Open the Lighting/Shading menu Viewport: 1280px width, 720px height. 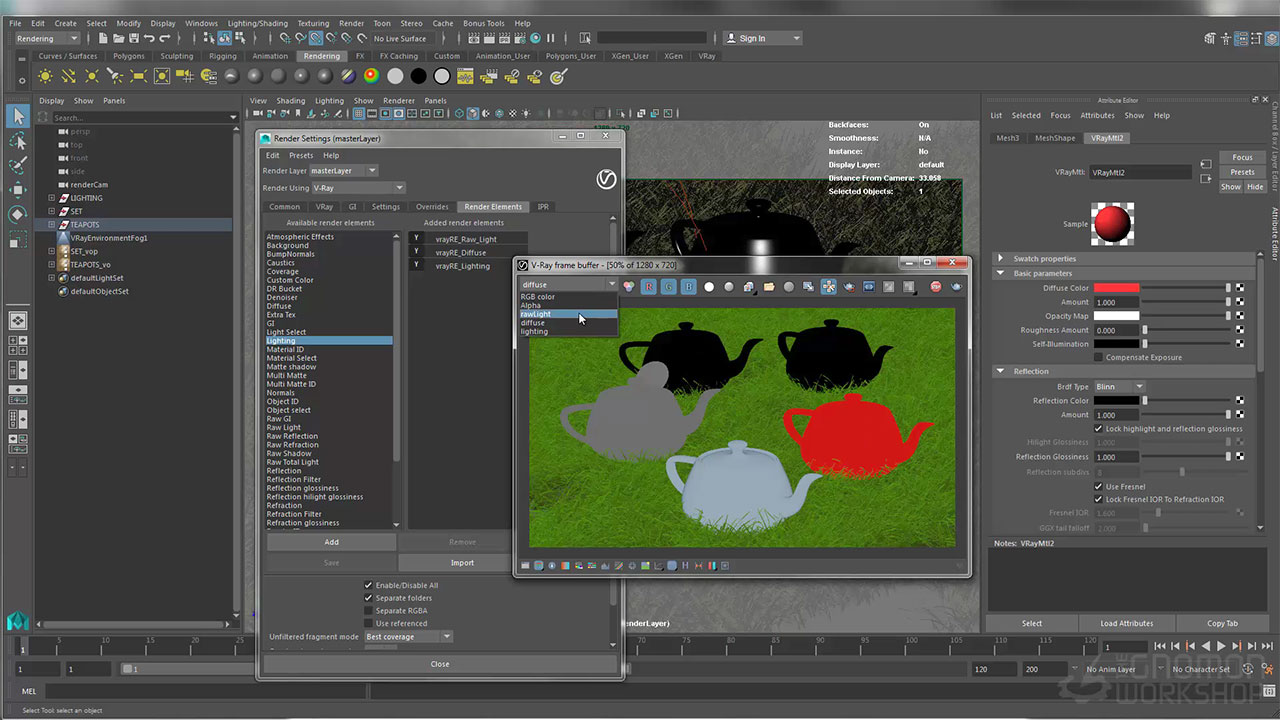pyautogui.click(x=257, y=23)
